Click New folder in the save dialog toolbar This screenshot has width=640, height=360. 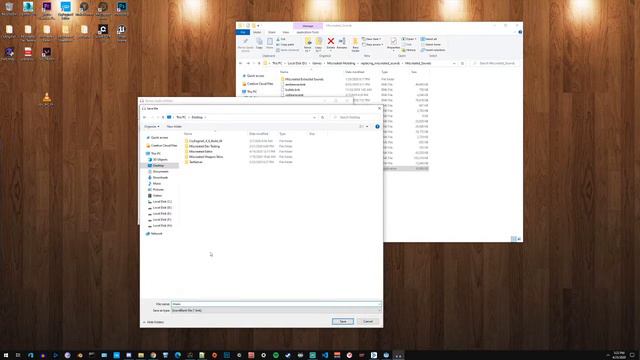pyautogui.click(x=174, y=127)
